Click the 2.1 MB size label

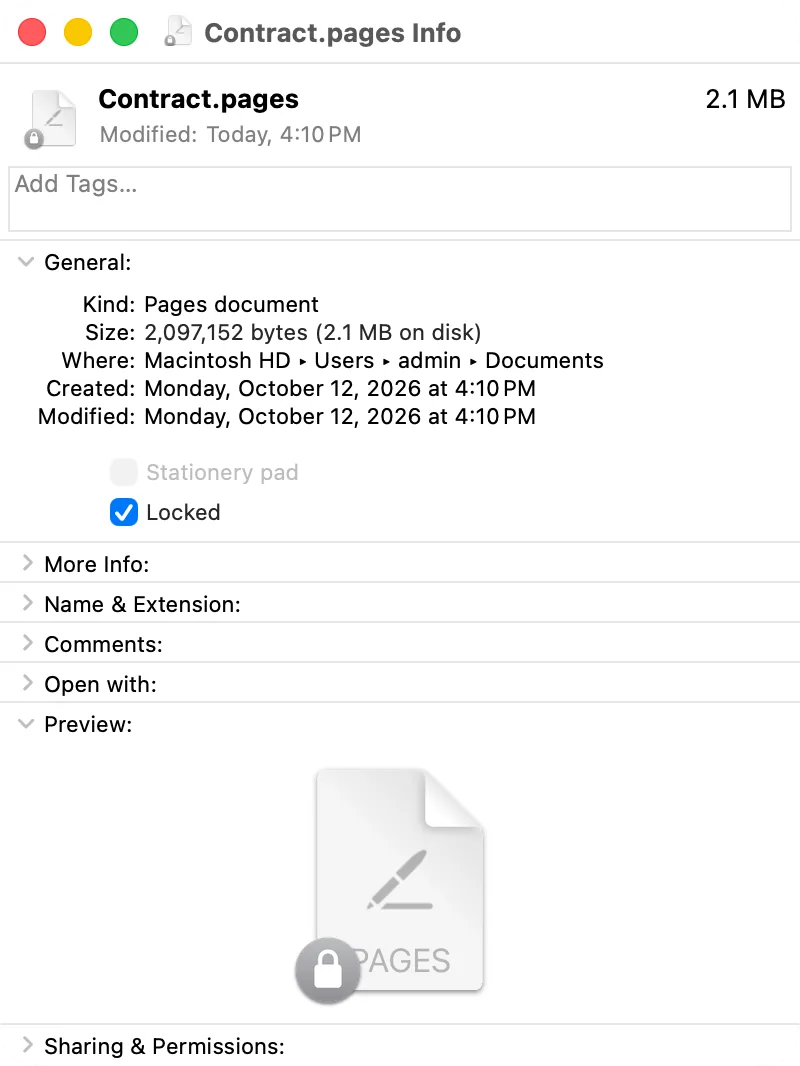745,99
